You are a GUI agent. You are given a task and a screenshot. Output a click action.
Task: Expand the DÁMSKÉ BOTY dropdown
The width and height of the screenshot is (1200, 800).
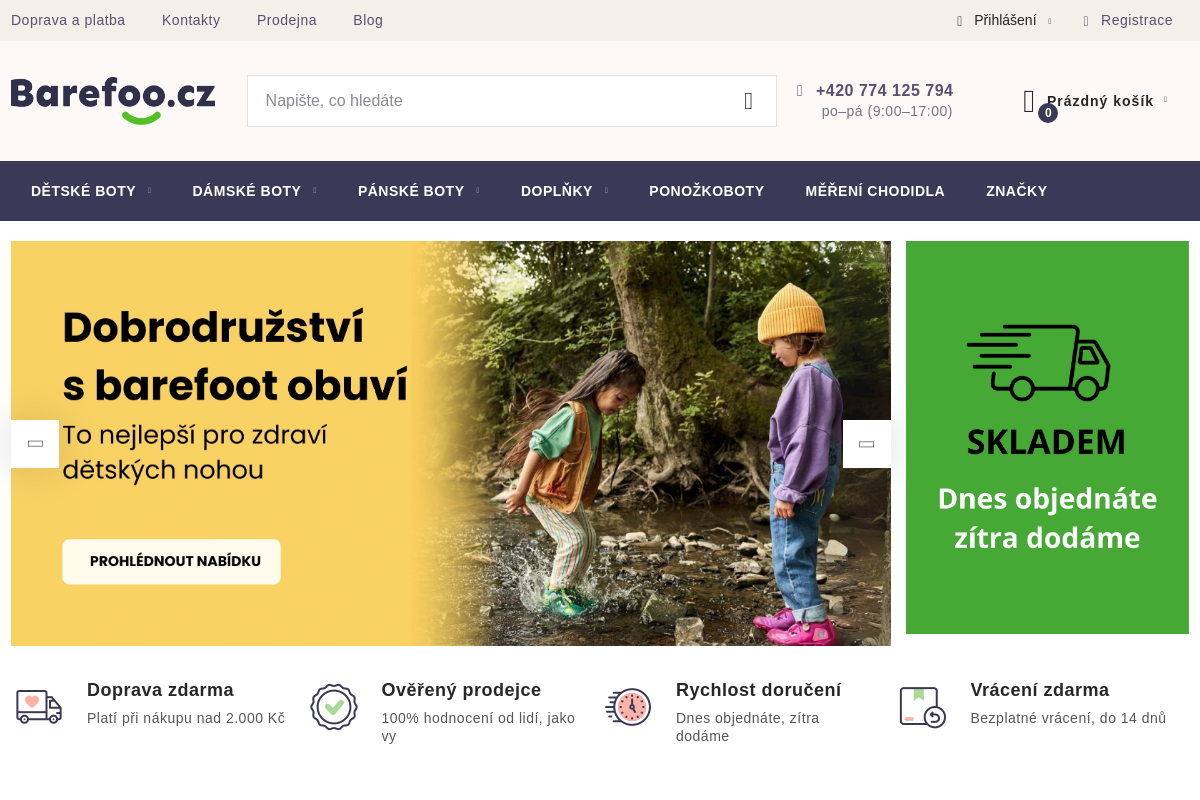pyautogui.click(x=247, y=191)
